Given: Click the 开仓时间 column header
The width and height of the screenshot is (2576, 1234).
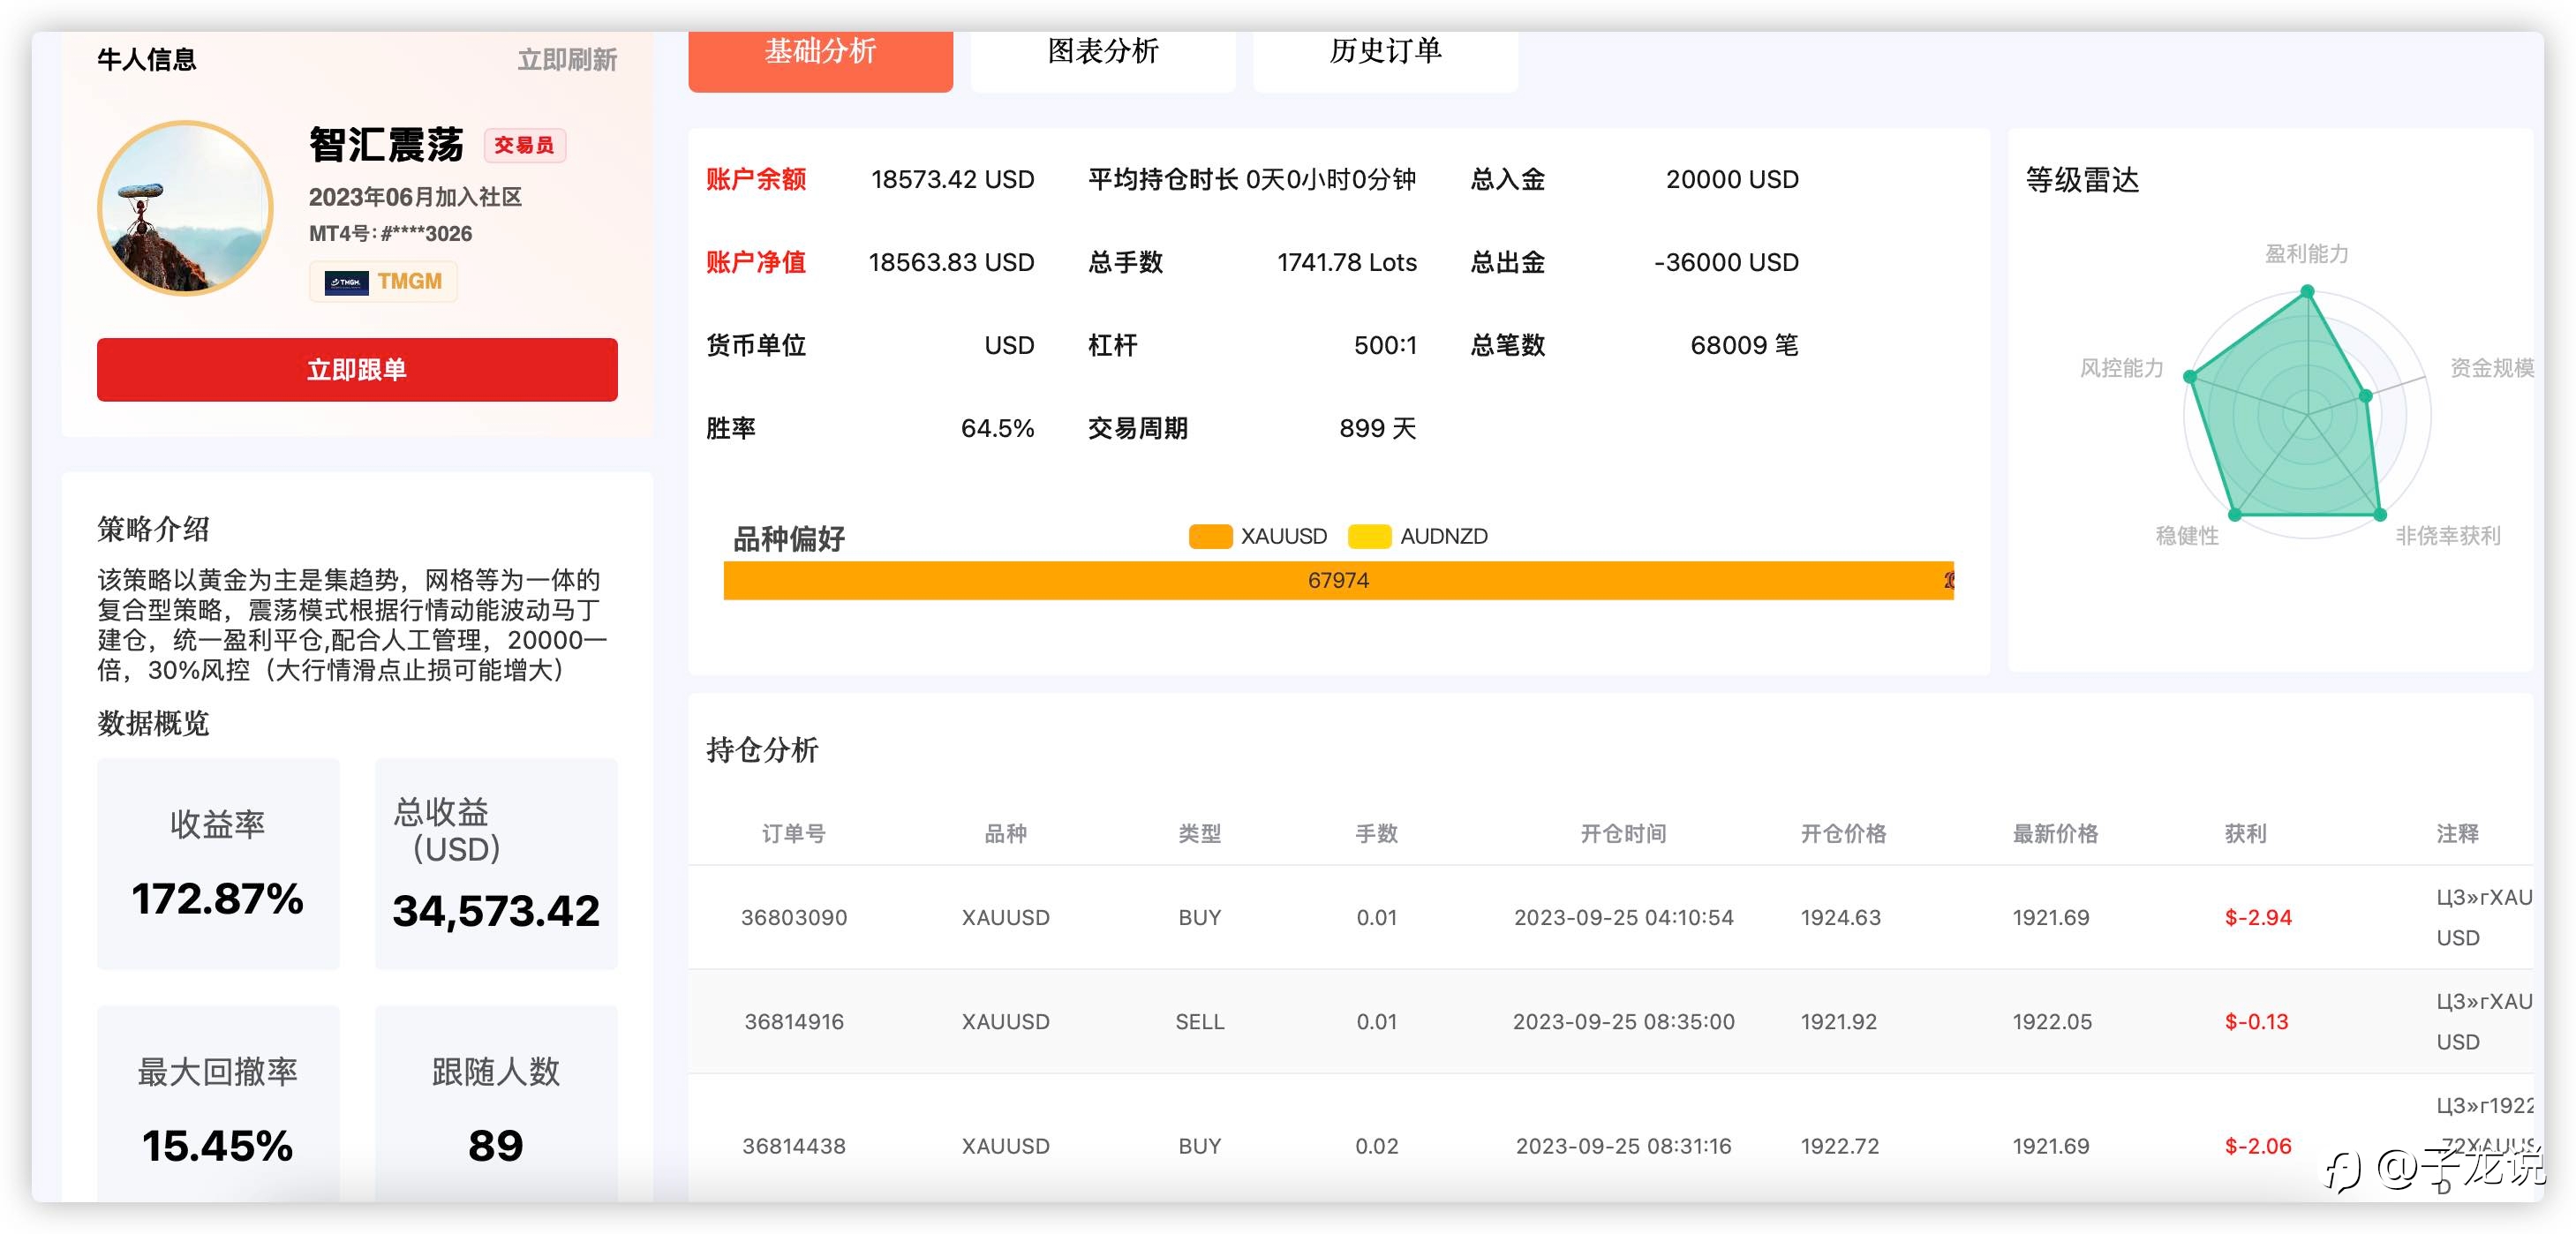Looking at the screenshot, I should (x=1623, y=833).
